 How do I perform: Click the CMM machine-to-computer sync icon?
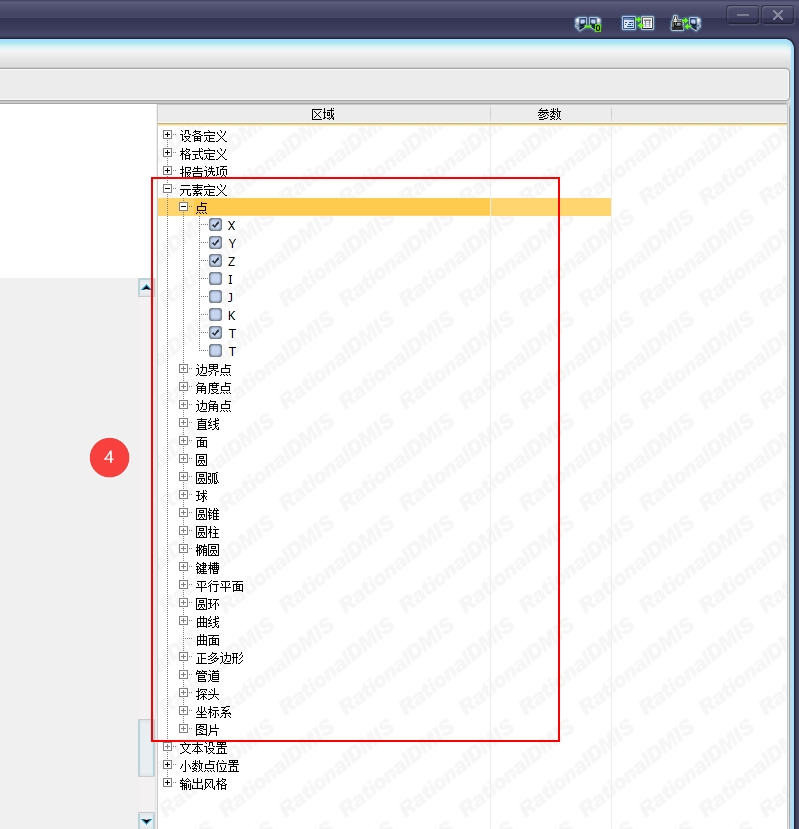pos(686,23)
